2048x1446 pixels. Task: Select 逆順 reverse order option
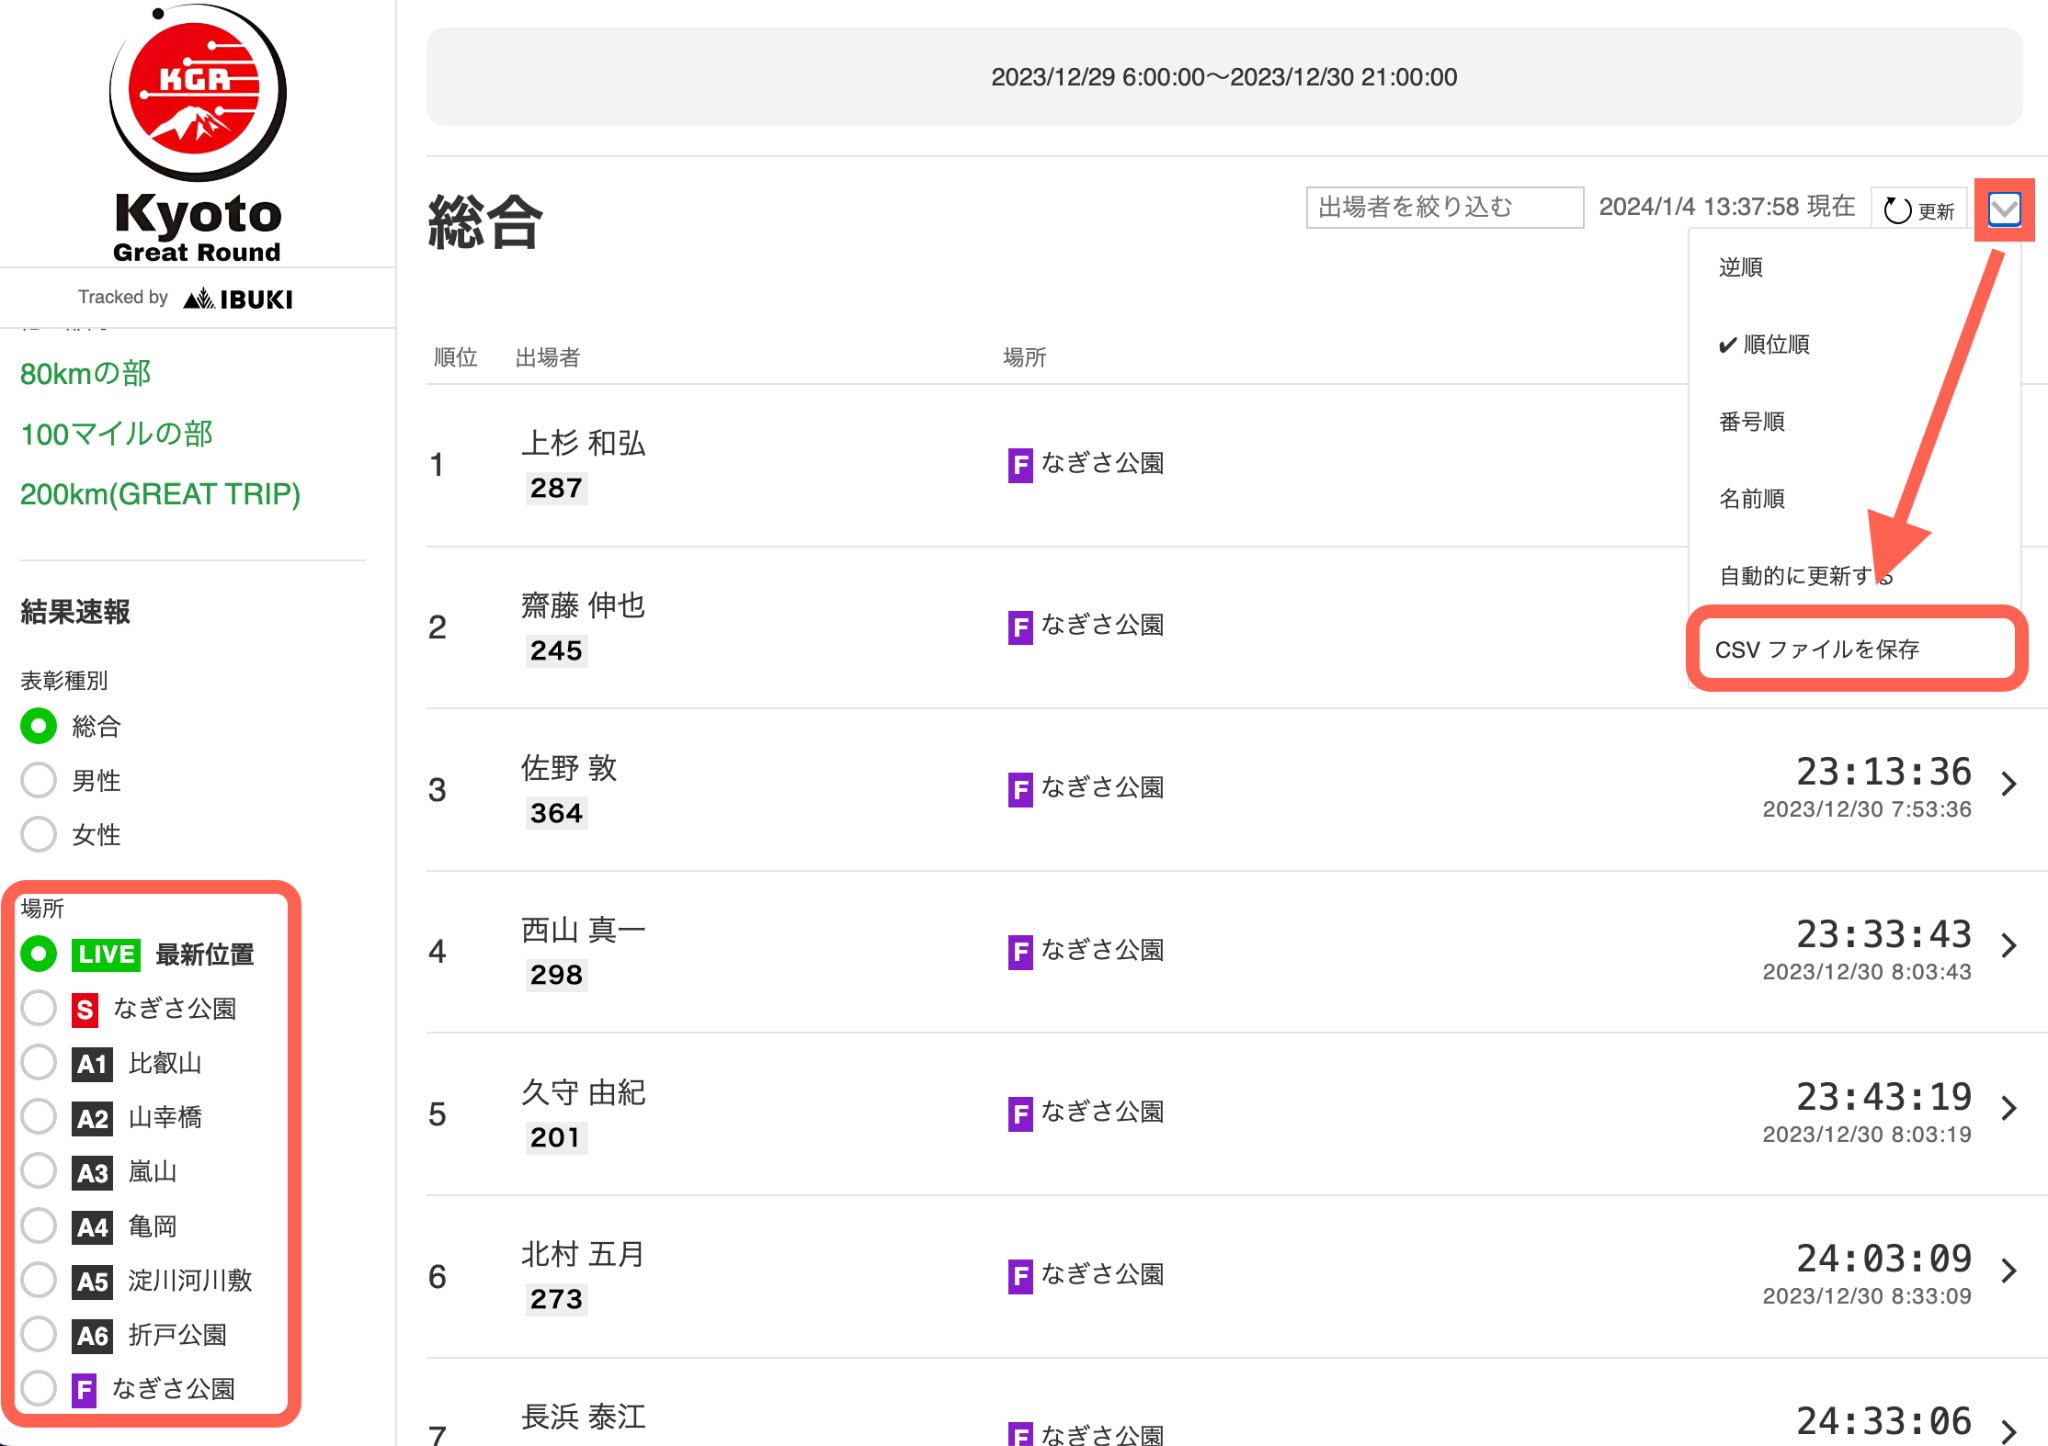click(1740, 267)
